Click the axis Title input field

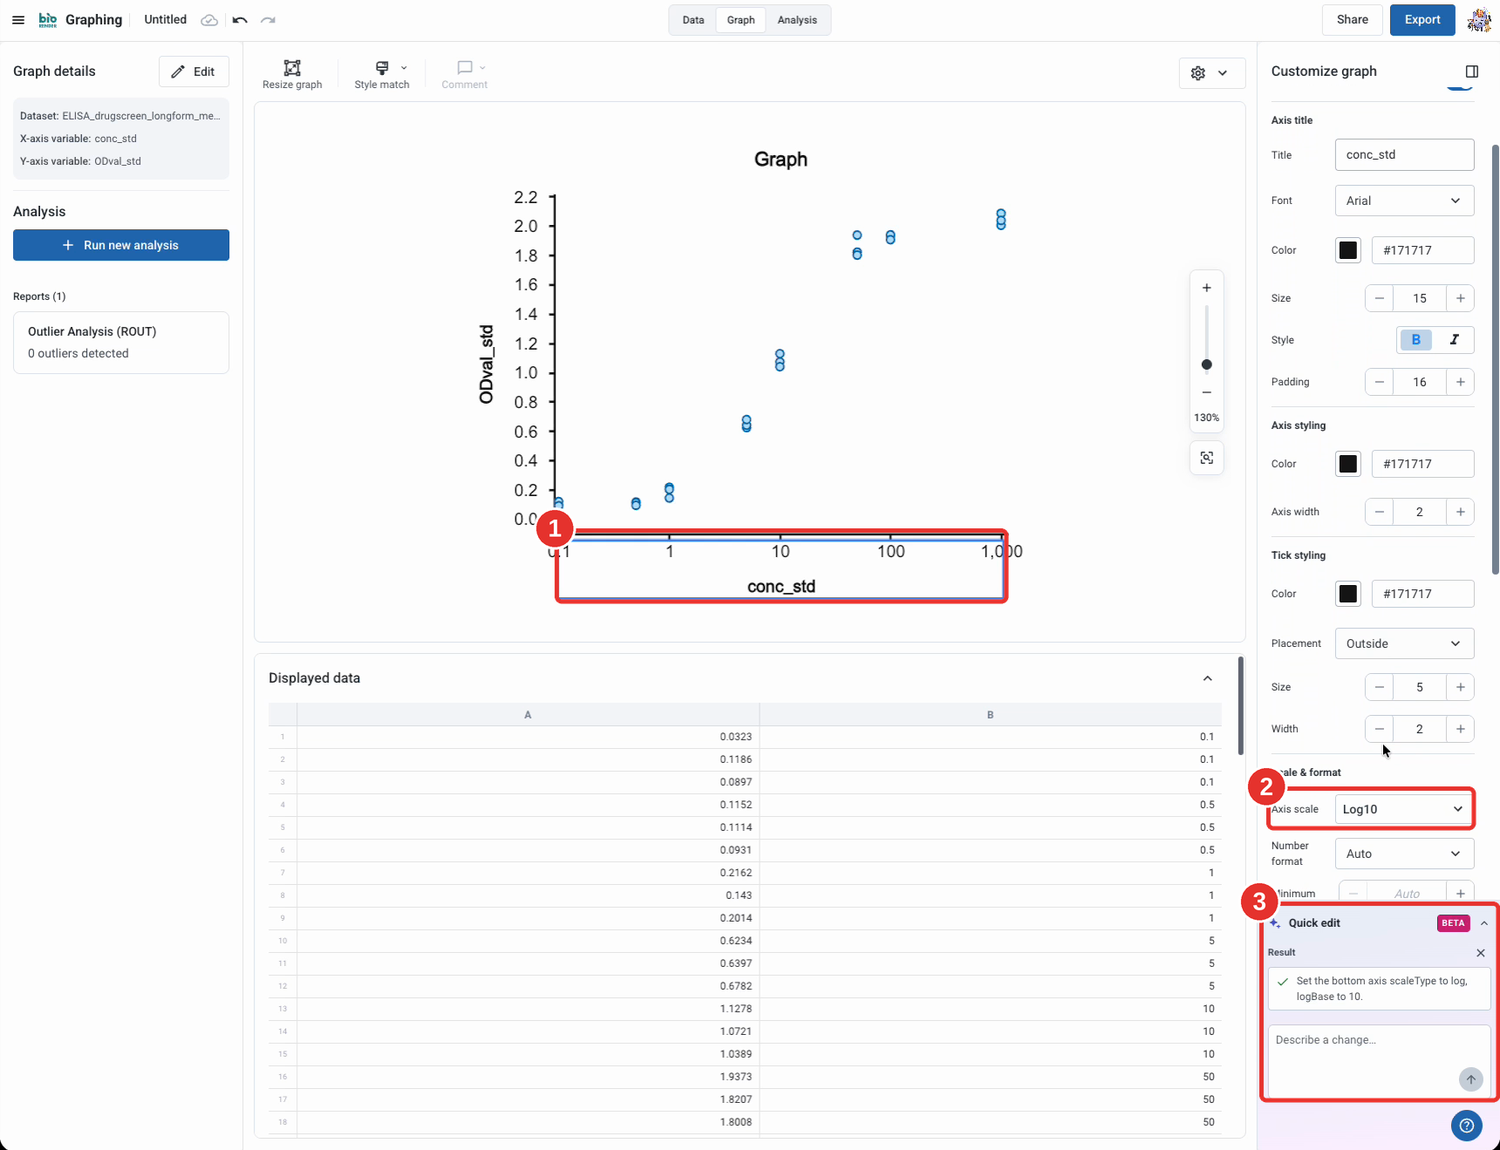(1404, 155)
